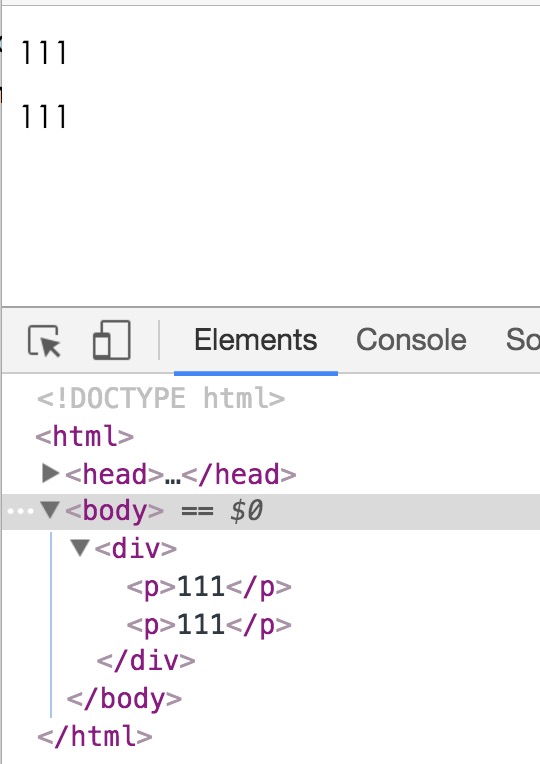Switch to the Console tab

[411, 340]
